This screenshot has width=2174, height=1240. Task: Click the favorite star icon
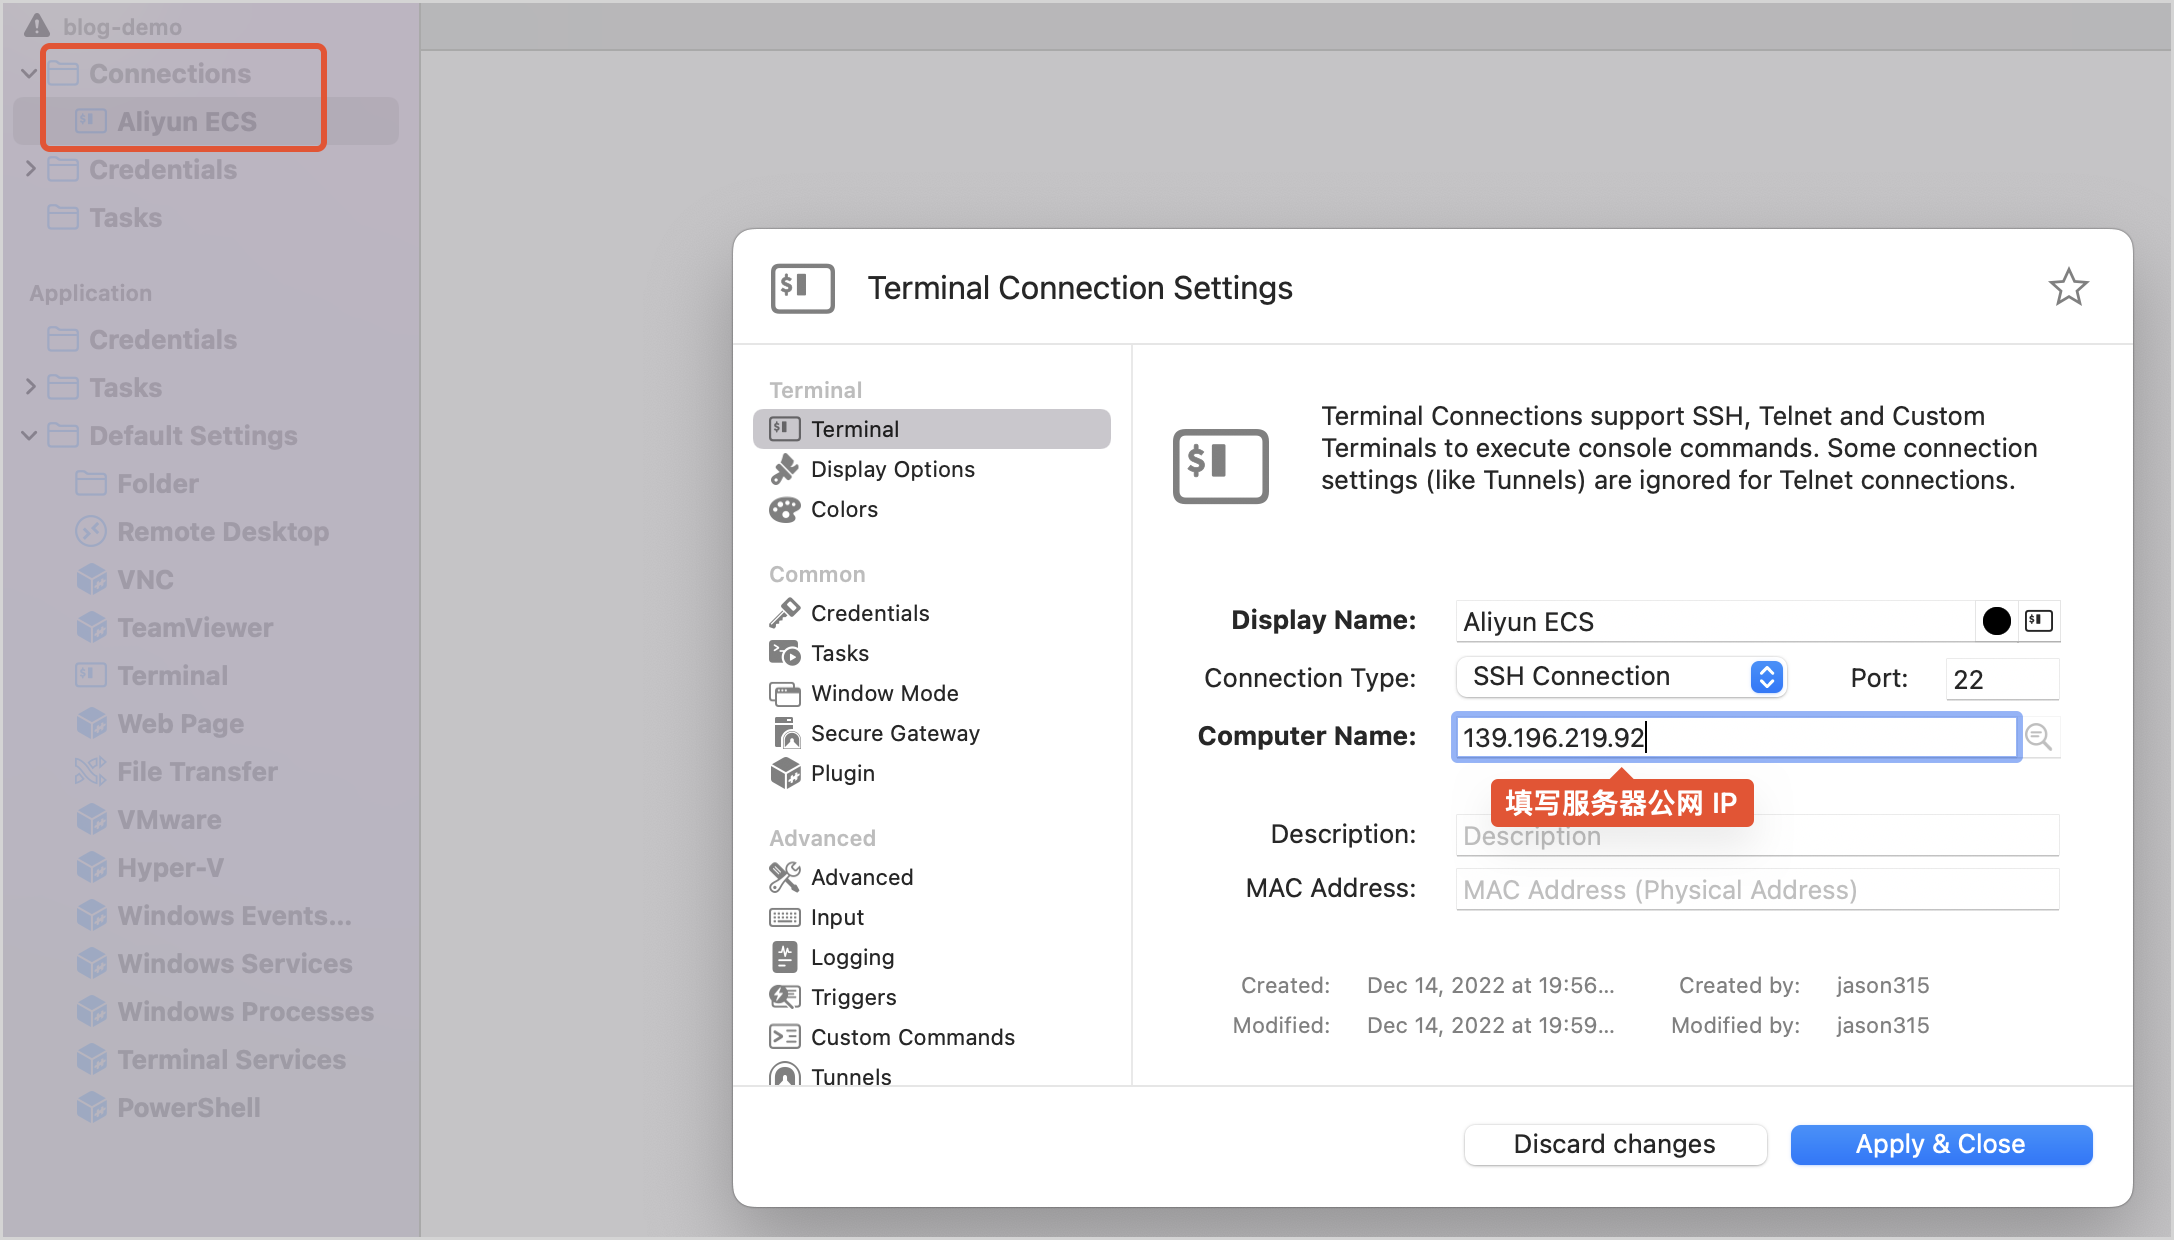(x=2067, y=288)
